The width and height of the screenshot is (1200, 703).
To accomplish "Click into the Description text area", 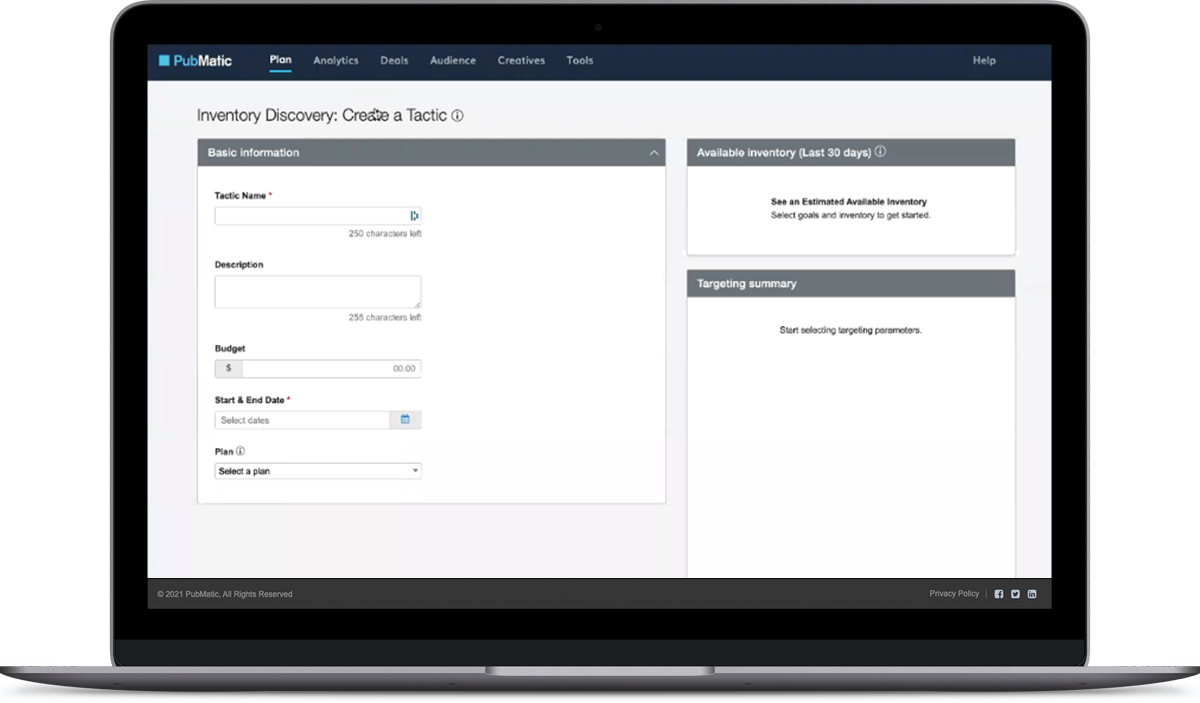I will coord(318,292).
